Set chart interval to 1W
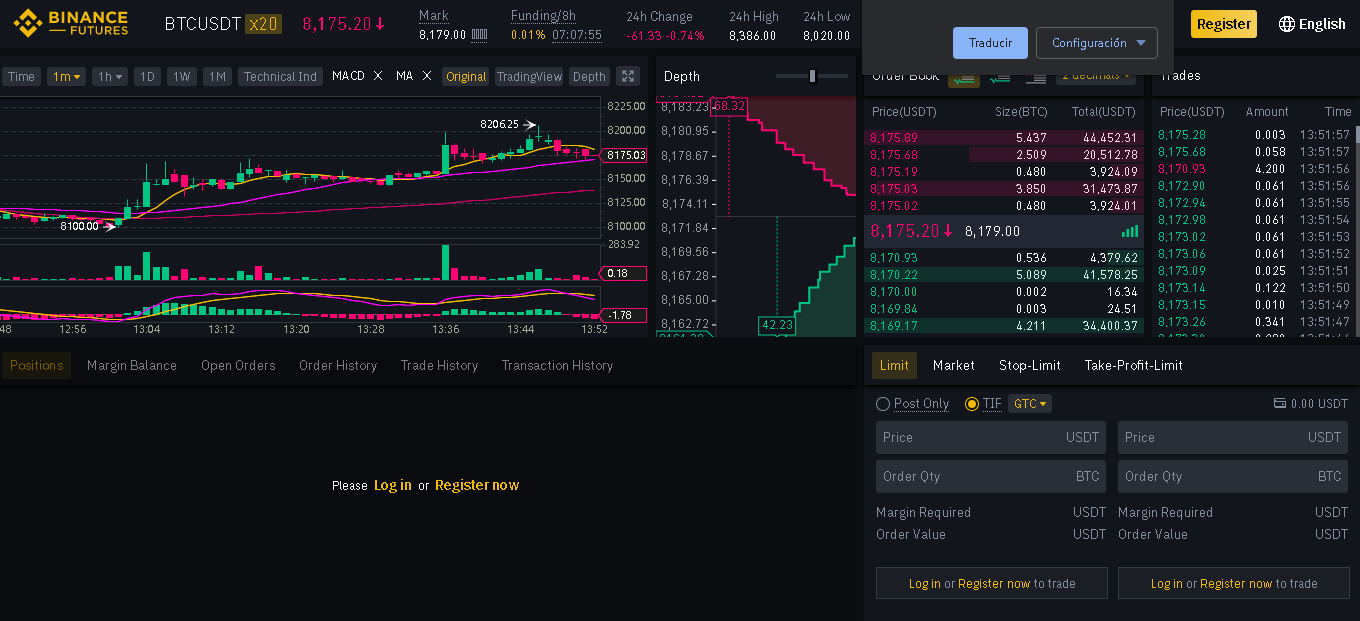1360x621 pixels. point(181,76)
